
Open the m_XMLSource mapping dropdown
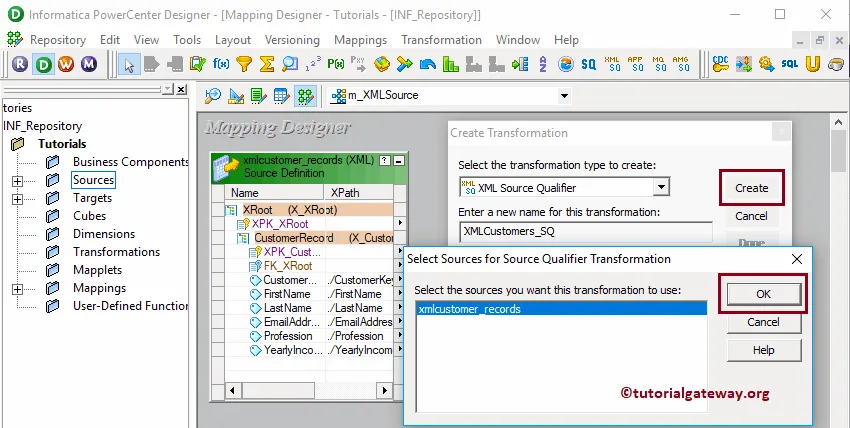(x=564, y=96)
